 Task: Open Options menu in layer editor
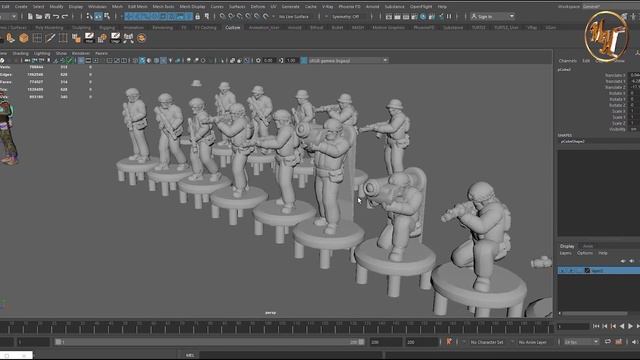pos(585,253)
